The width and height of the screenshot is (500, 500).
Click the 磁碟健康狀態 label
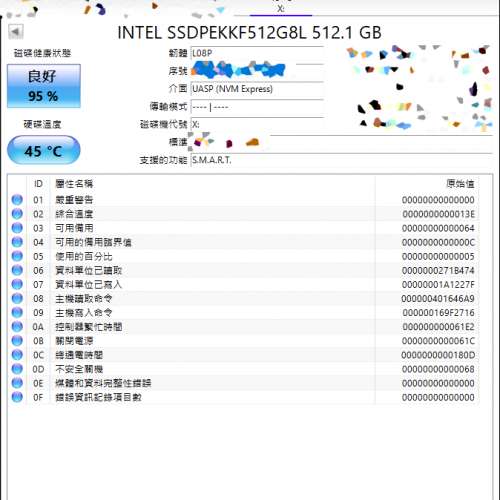(x=42, y=53)
